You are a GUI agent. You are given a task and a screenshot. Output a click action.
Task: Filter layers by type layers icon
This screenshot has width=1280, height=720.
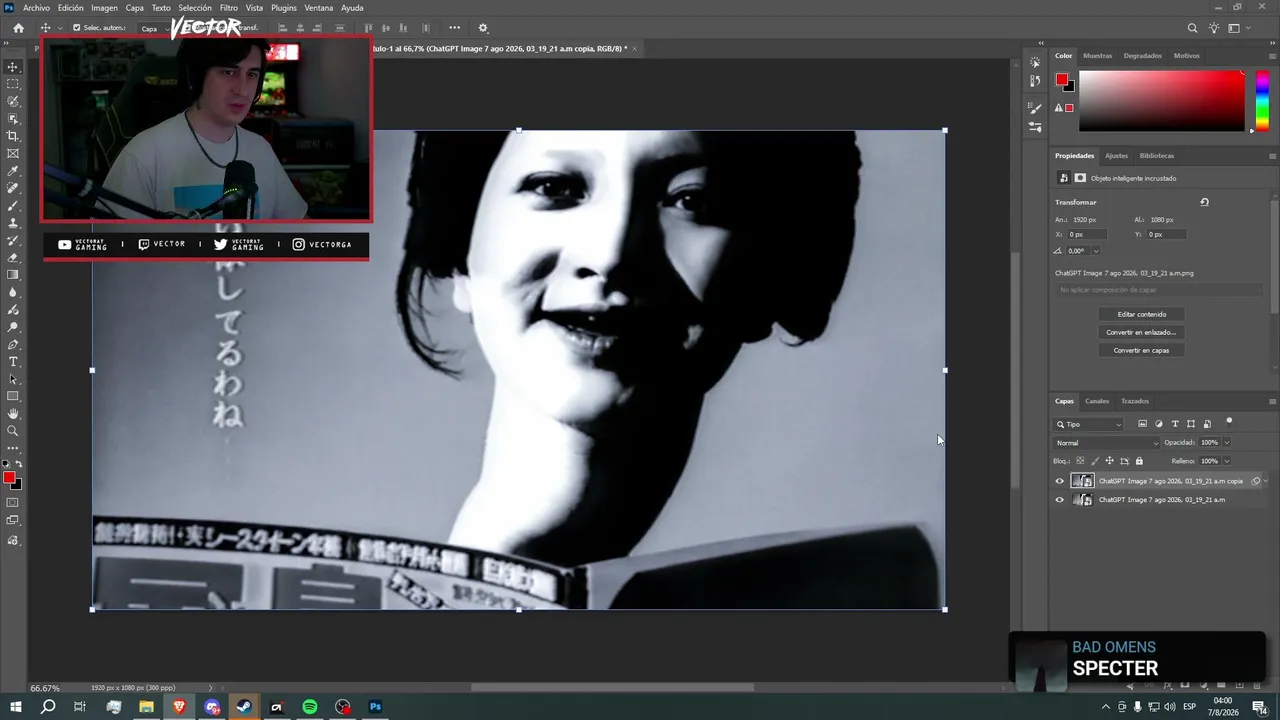click(1175, 424)
